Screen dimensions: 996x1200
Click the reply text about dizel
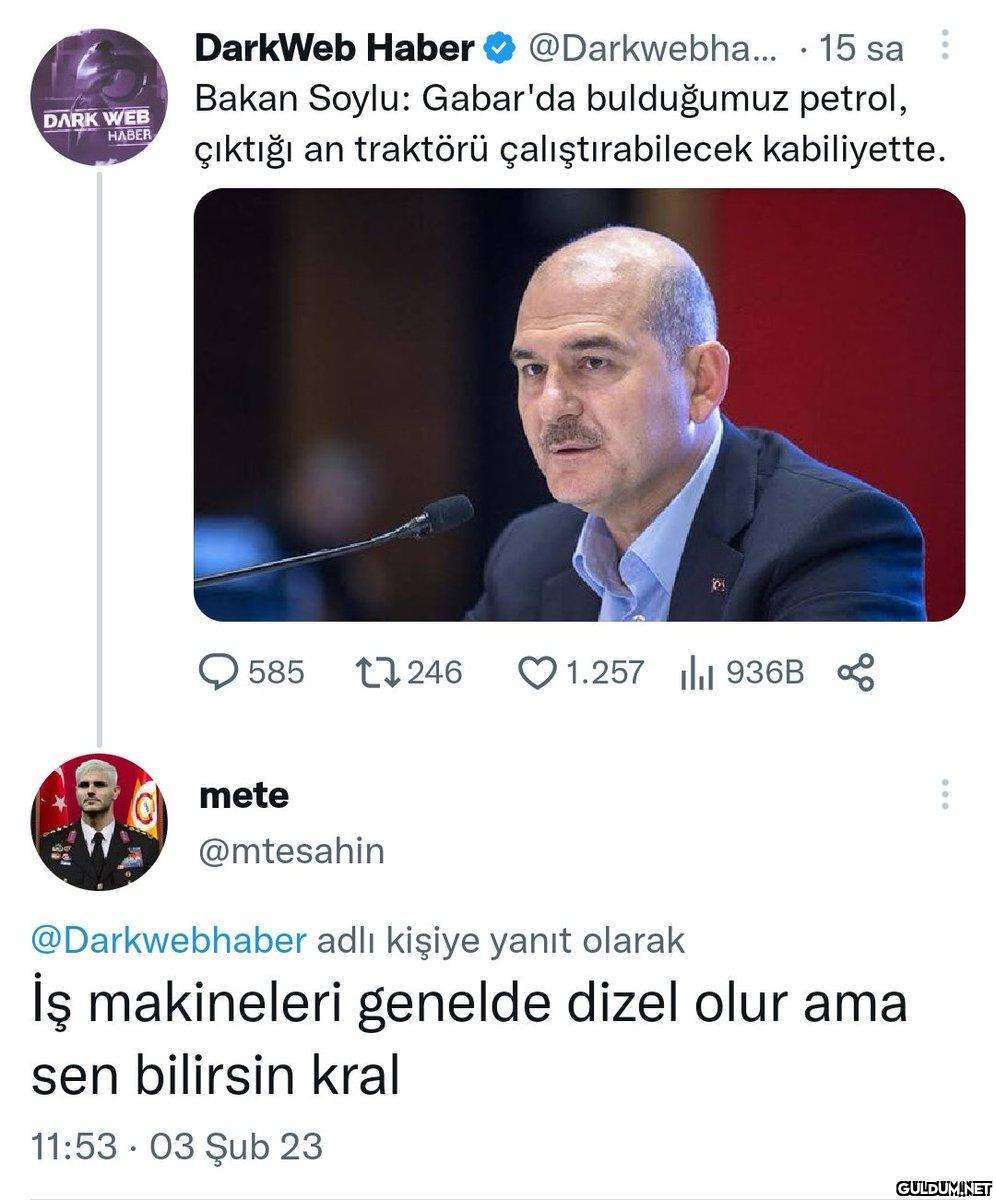click(x=469, y=1035)
